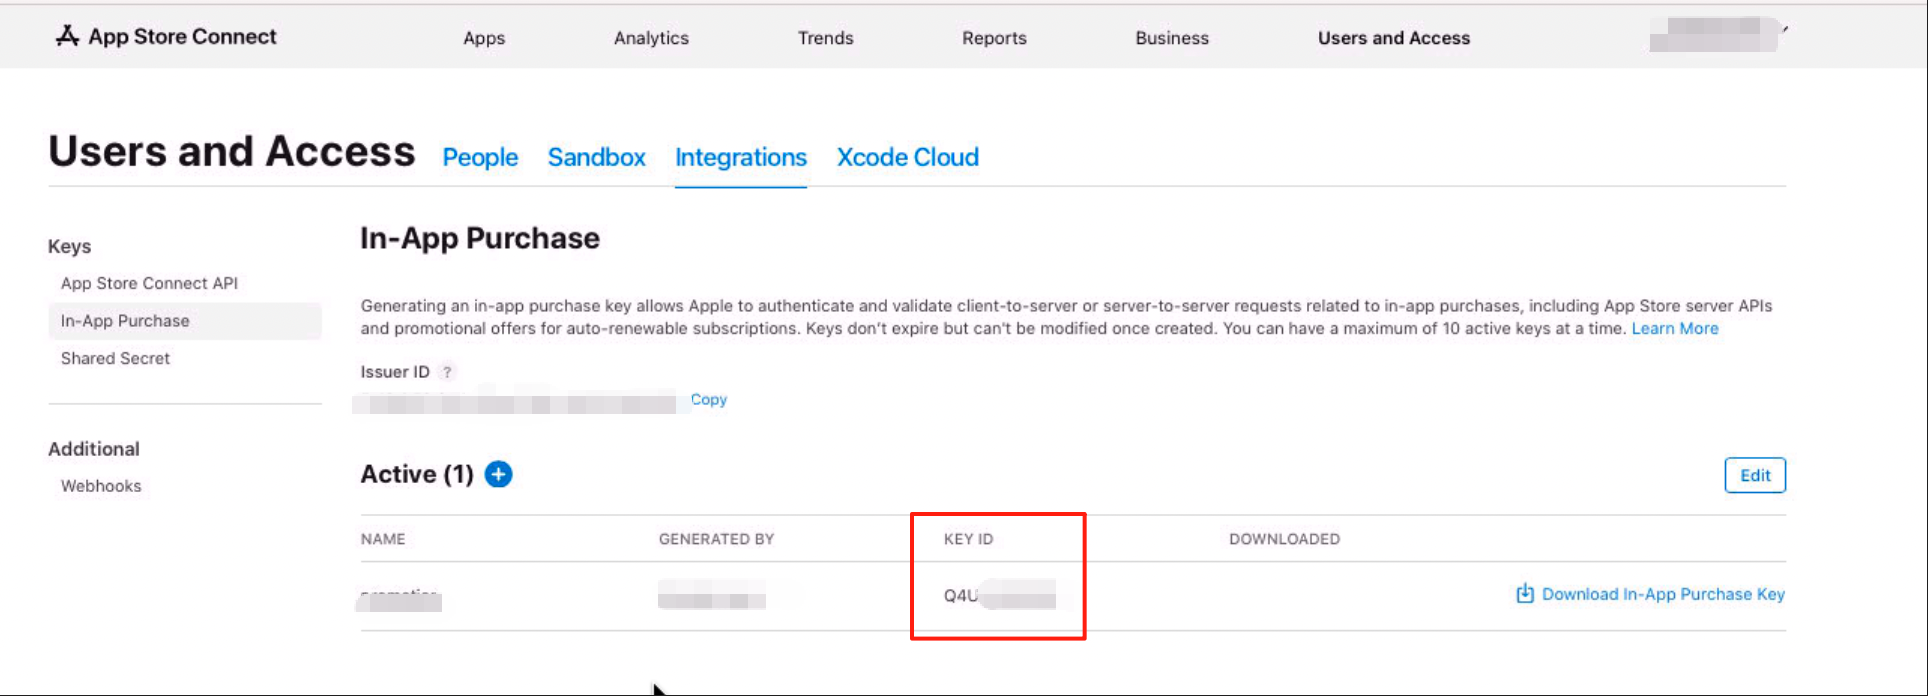Open the account menu dropdown arrow
1928x696 pixels.
(x=1784, y=30)
